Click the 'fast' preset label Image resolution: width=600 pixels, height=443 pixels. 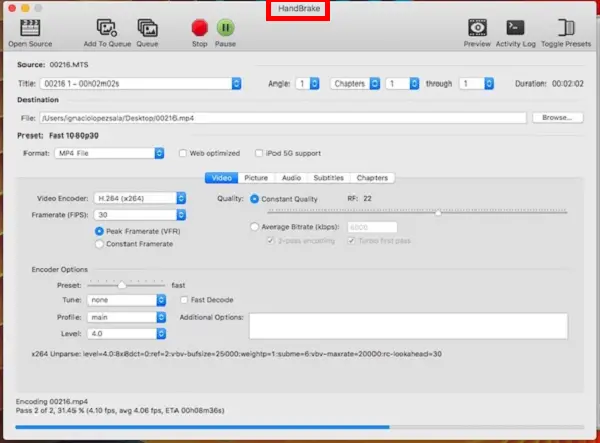pyautogui.click(x=178, y=285)
